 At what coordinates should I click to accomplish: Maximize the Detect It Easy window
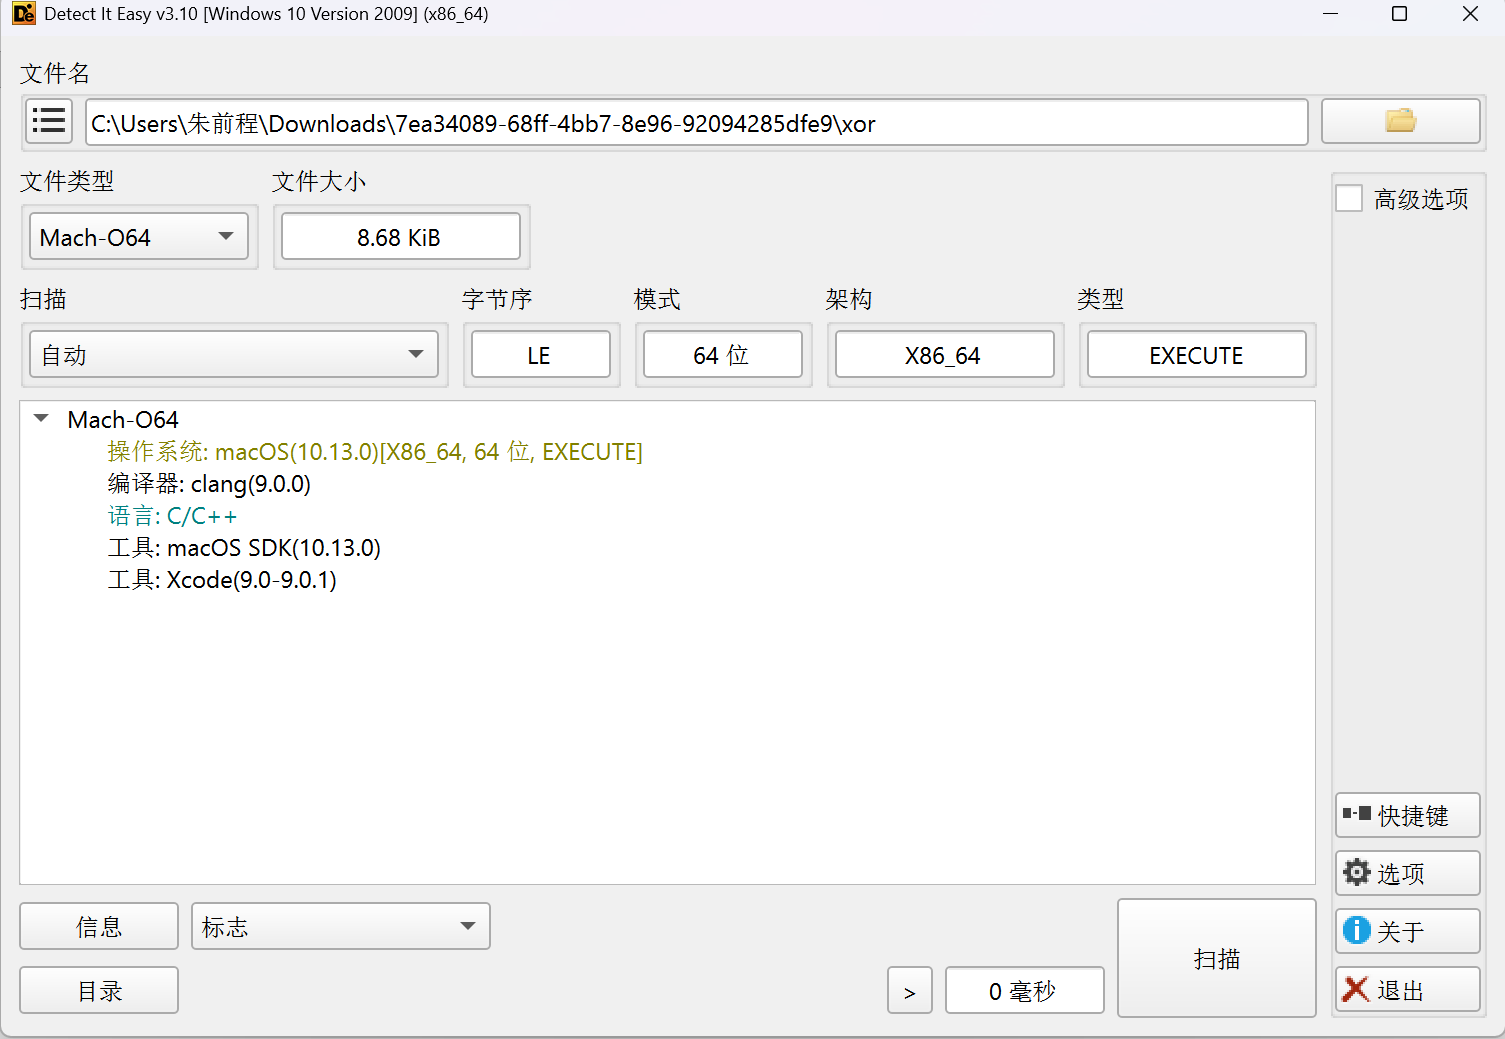point(1400,14)
